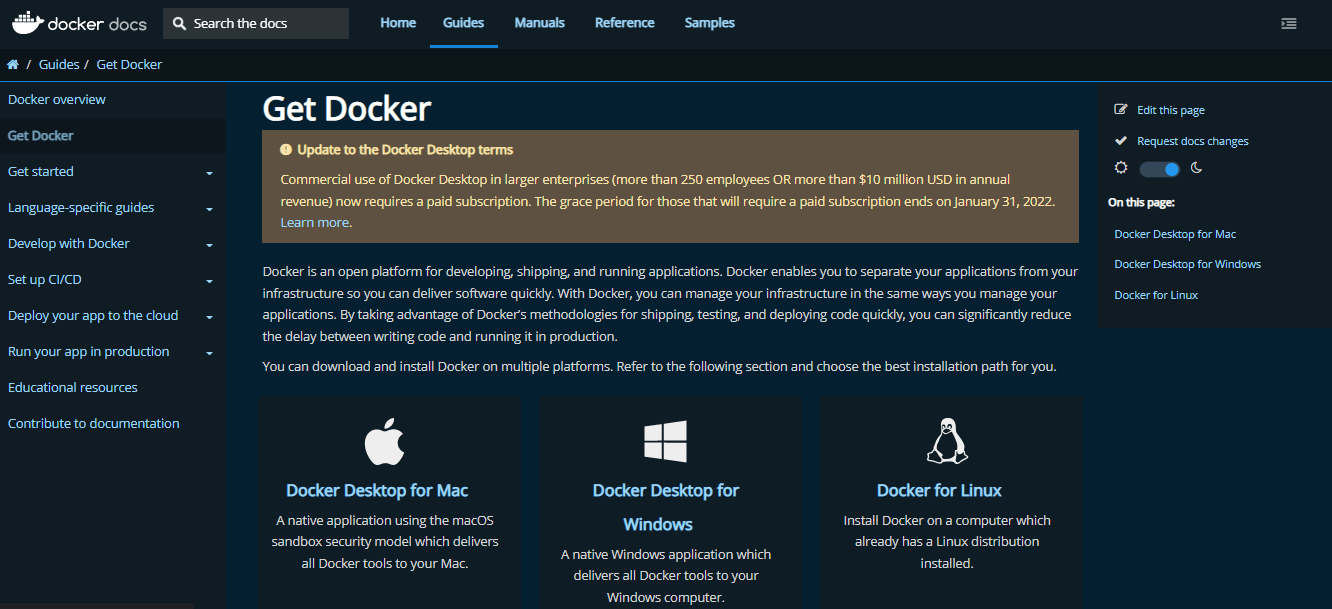Select Get Docker in sidebar
This screenshot has height=609, width=1332.
pos(41,136)
